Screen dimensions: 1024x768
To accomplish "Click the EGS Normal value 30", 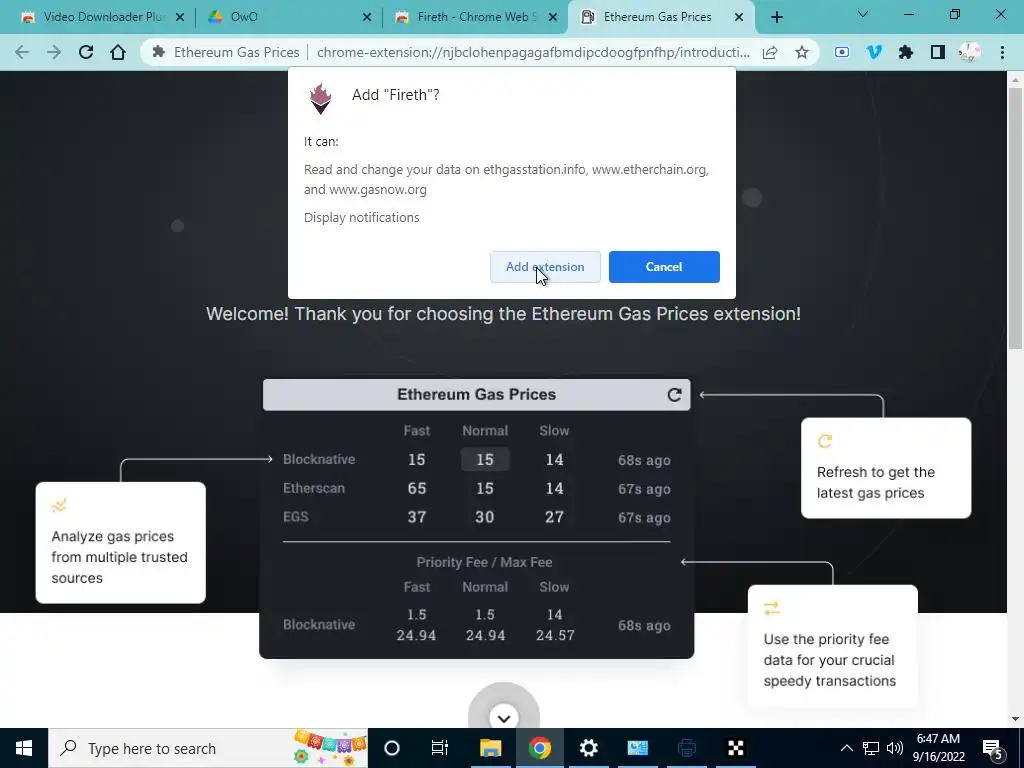I will coord(485,517).
